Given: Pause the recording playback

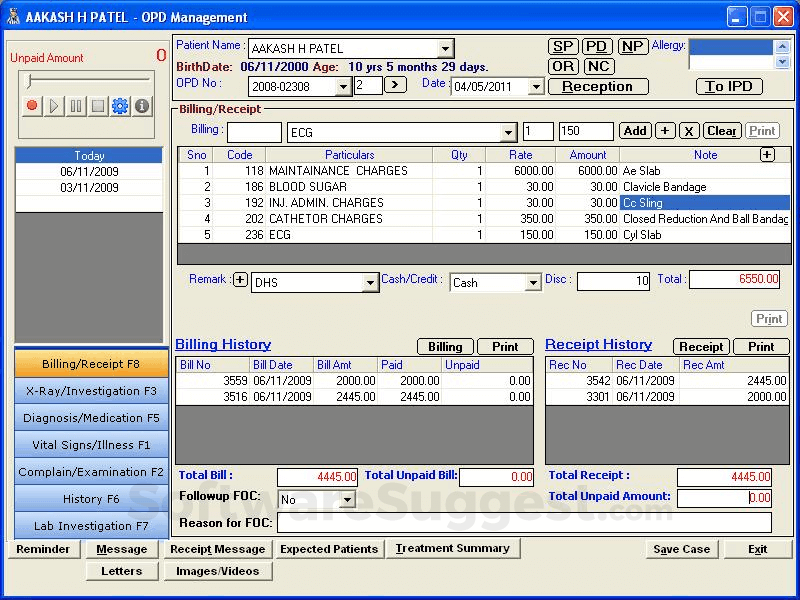Looking at the screenshot, I should (76, 106).
